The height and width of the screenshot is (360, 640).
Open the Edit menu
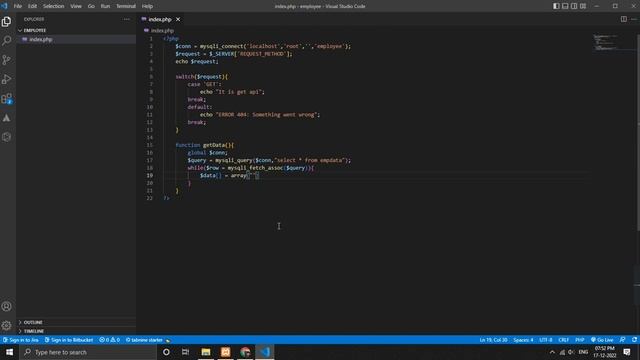[x=32, y=6]
